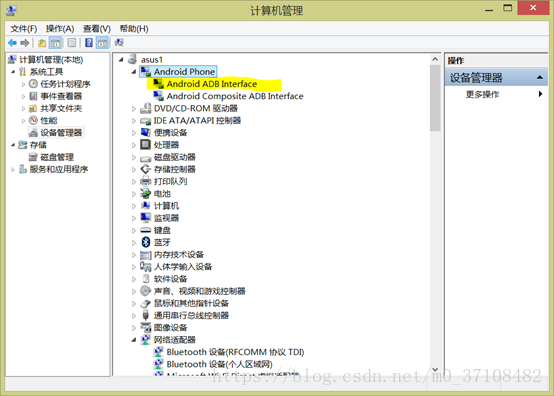Click the Properties toolbar icon
The width and height of the screenshot is (554, 396).
click(x=72, y=43)
